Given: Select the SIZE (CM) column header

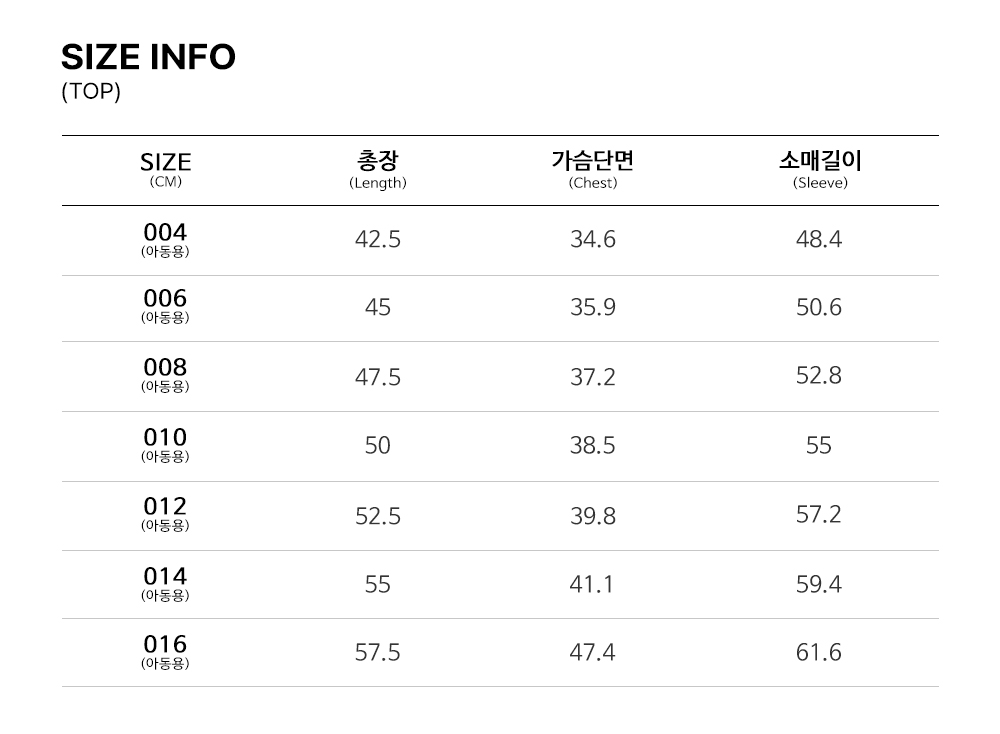Looking at the screenshot, I should tap(165, 168).
